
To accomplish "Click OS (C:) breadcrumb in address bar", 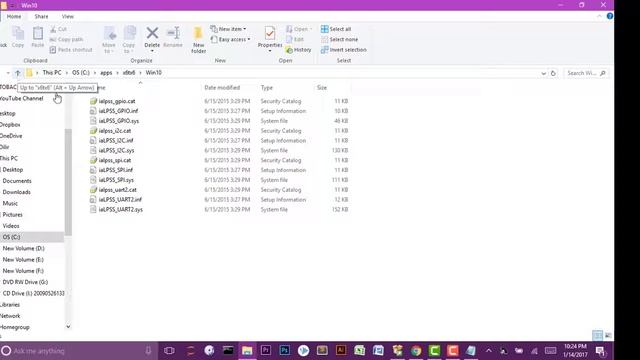I will point(81,73).
